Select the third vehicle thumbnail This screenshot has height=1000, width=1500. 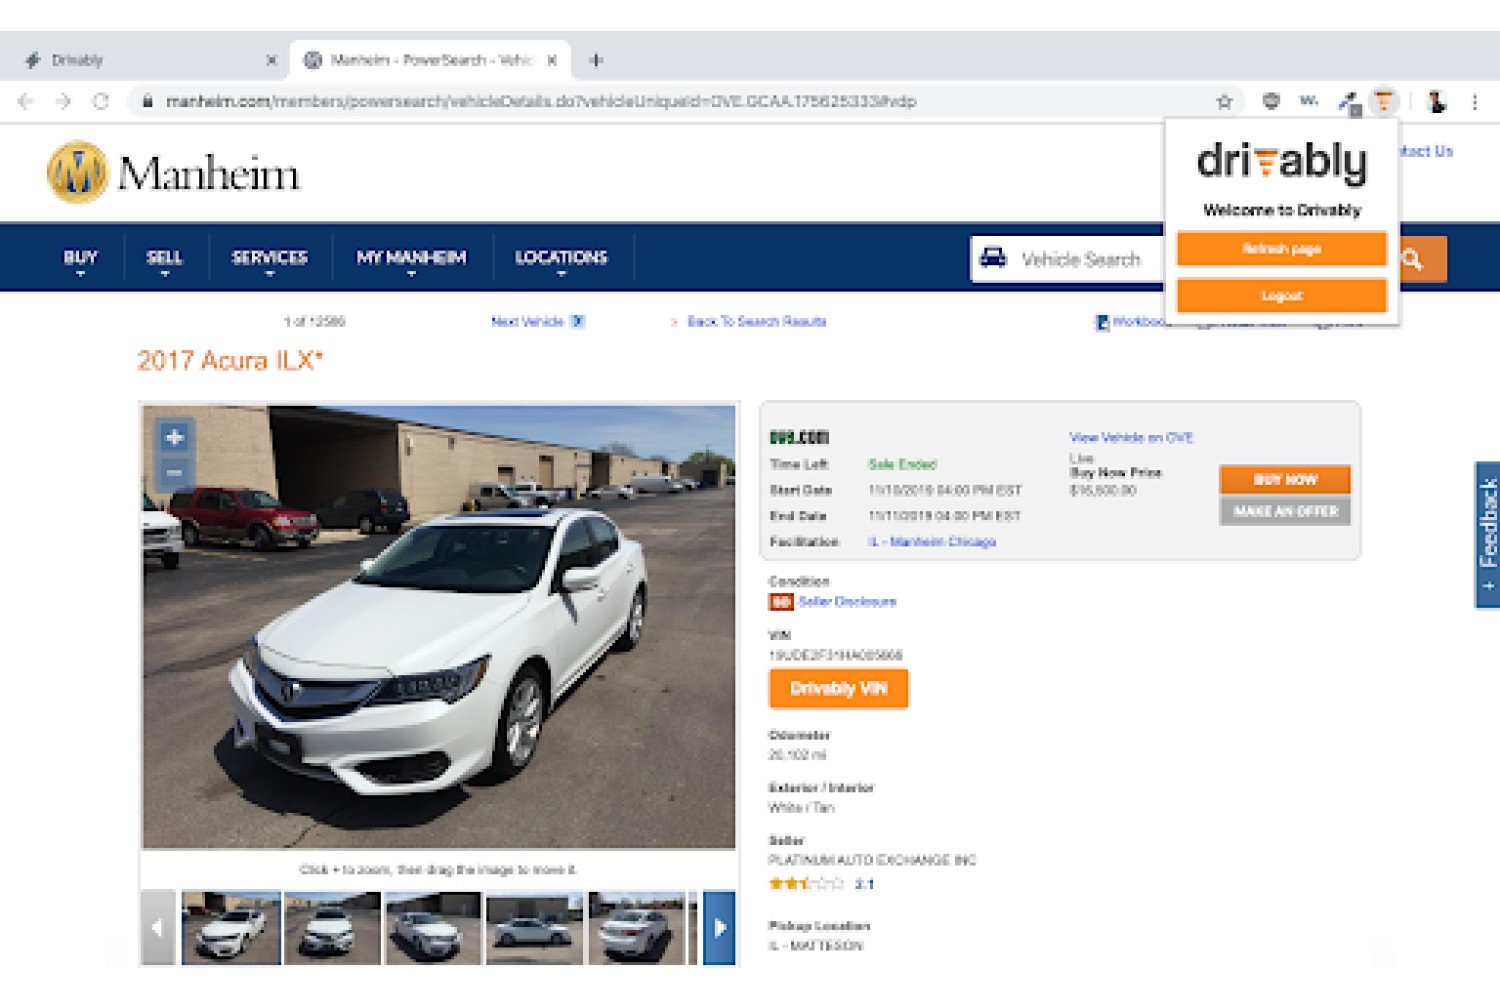[434, 928]
